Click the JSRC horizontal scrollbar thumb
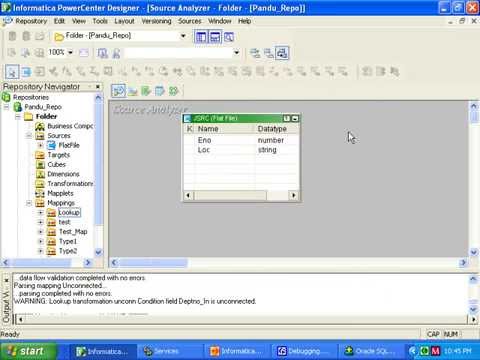Viewport: 480px width, 360px height. (x=230, y=195)
